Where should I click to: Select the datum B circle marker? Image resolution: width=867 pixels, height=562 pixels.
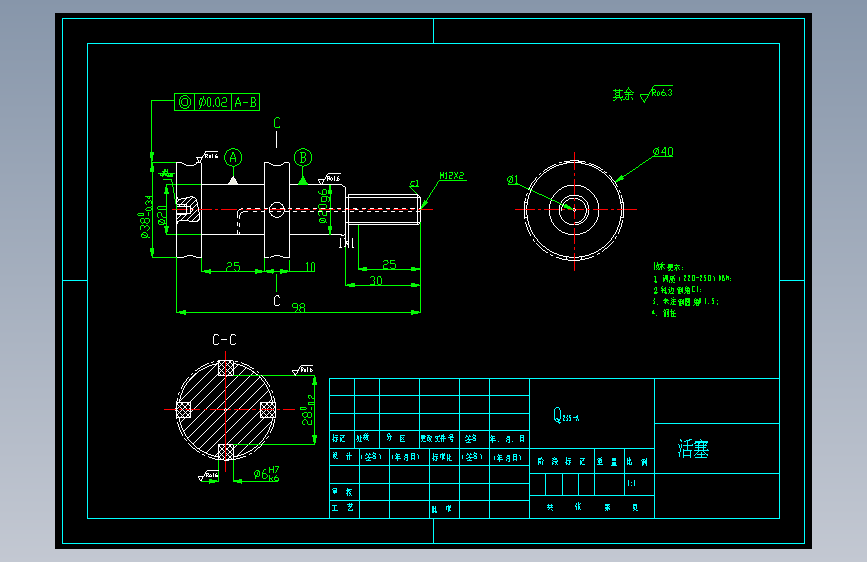302,158
